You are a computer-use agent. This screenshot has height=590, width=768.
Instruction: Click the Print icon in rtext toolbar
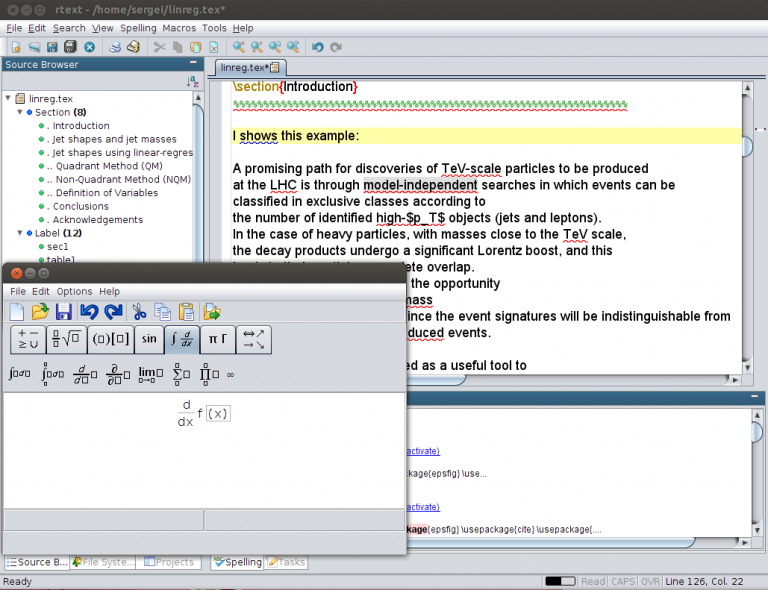click(x=115, y=47)
